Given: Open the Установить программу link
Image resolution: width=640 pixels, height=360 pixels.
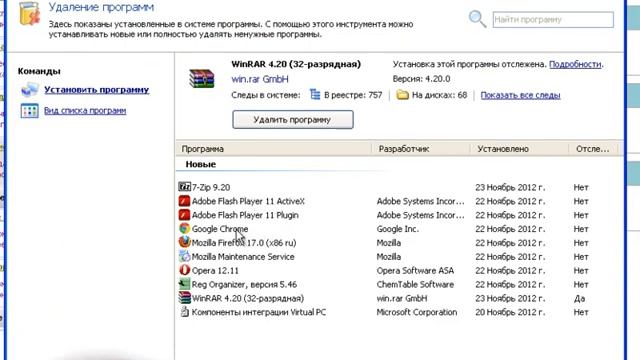Looking at the screenshot, I should pos(96,90).
